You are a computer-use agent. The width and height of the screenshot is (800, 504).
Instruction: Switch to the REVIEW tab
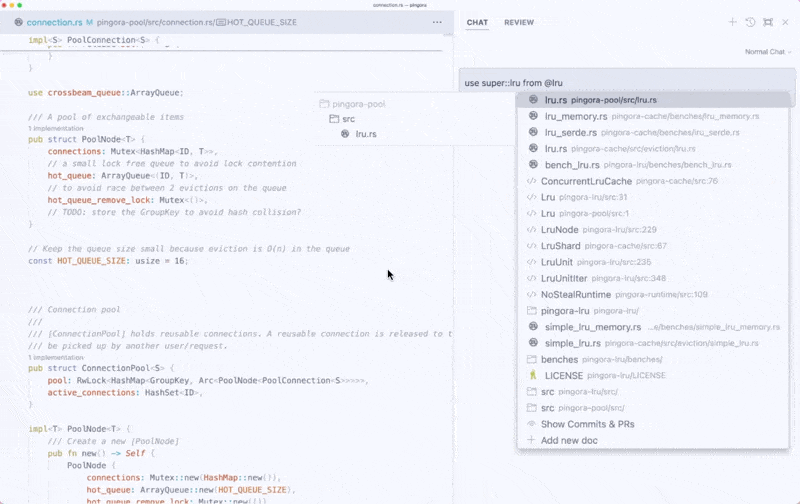point(518,22)
